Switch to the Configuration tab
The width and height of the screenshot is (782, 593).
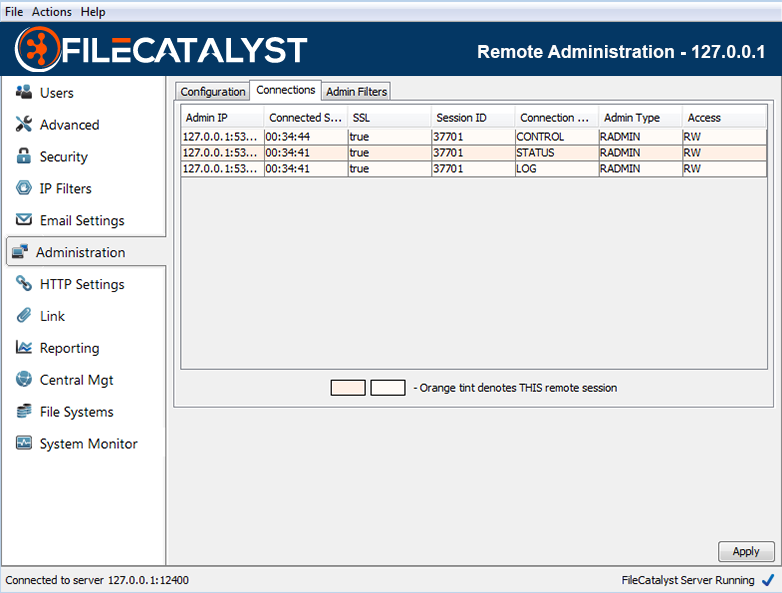coord(212,91)
